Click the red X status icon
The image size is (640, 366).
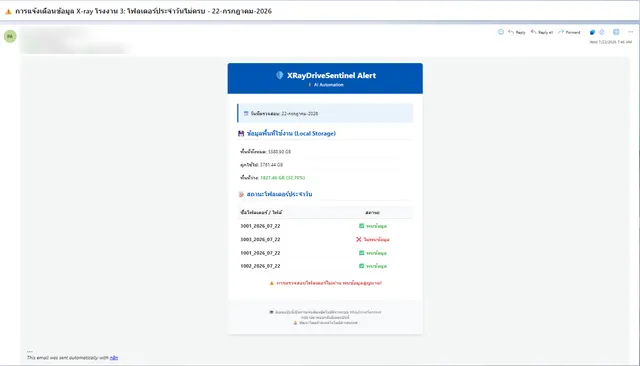click(359, 240)
